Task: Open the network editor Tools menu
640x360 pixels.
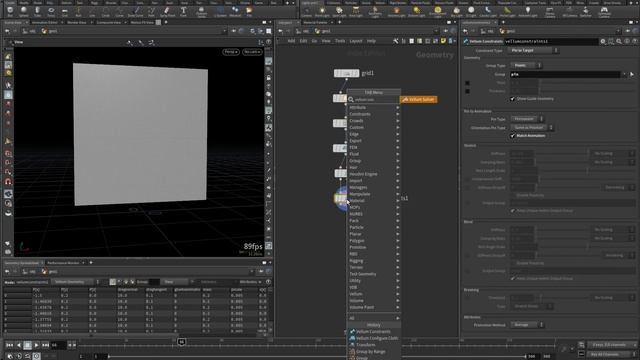Action: pos(340,41)
